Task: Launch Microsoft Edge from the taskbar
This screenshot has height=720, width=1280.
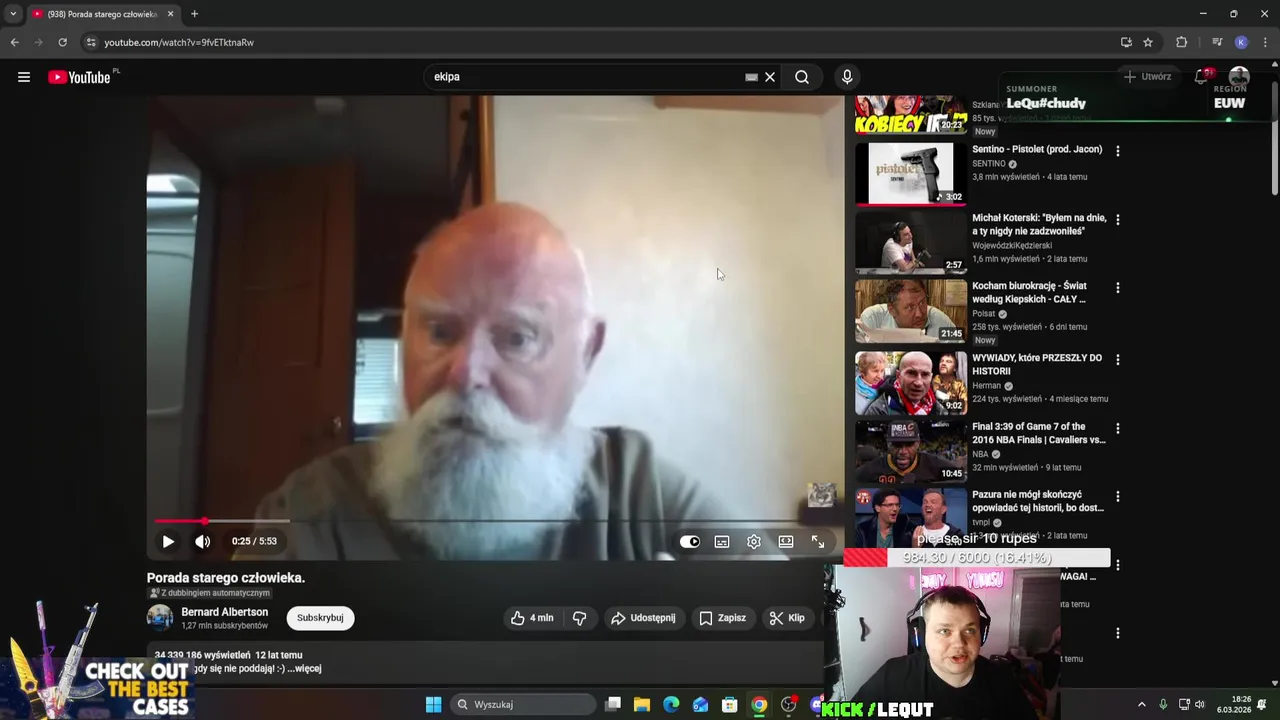Action: [x=671, y=704]
